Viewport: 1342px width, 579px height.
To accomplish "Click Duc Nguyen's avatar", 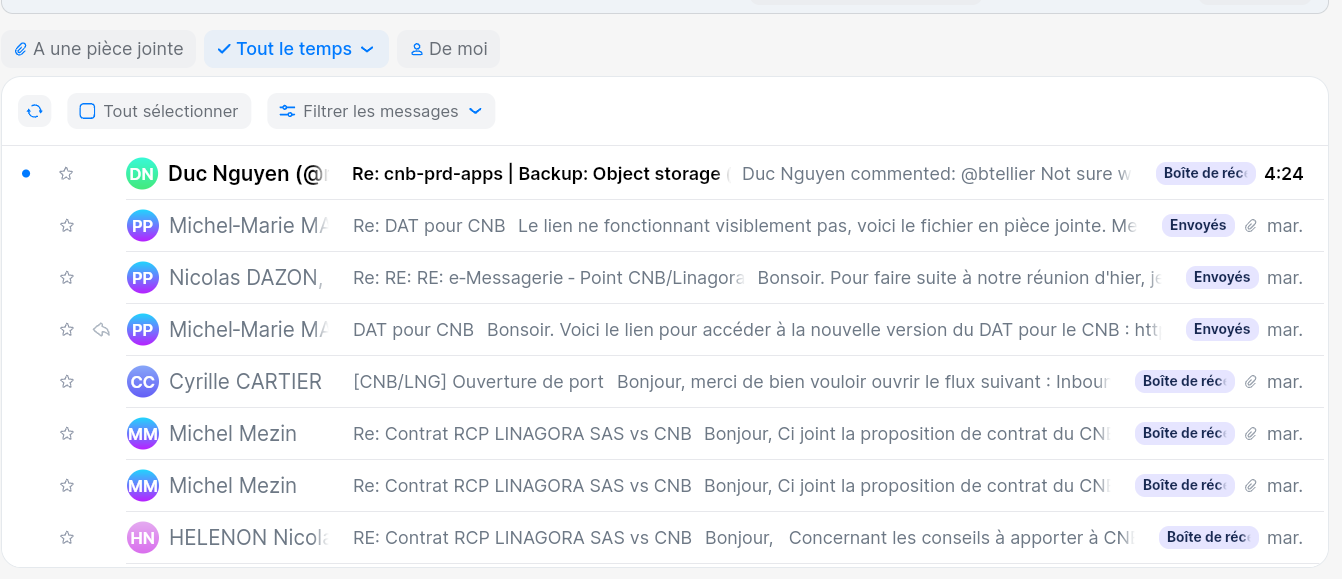I will (141, 173).
